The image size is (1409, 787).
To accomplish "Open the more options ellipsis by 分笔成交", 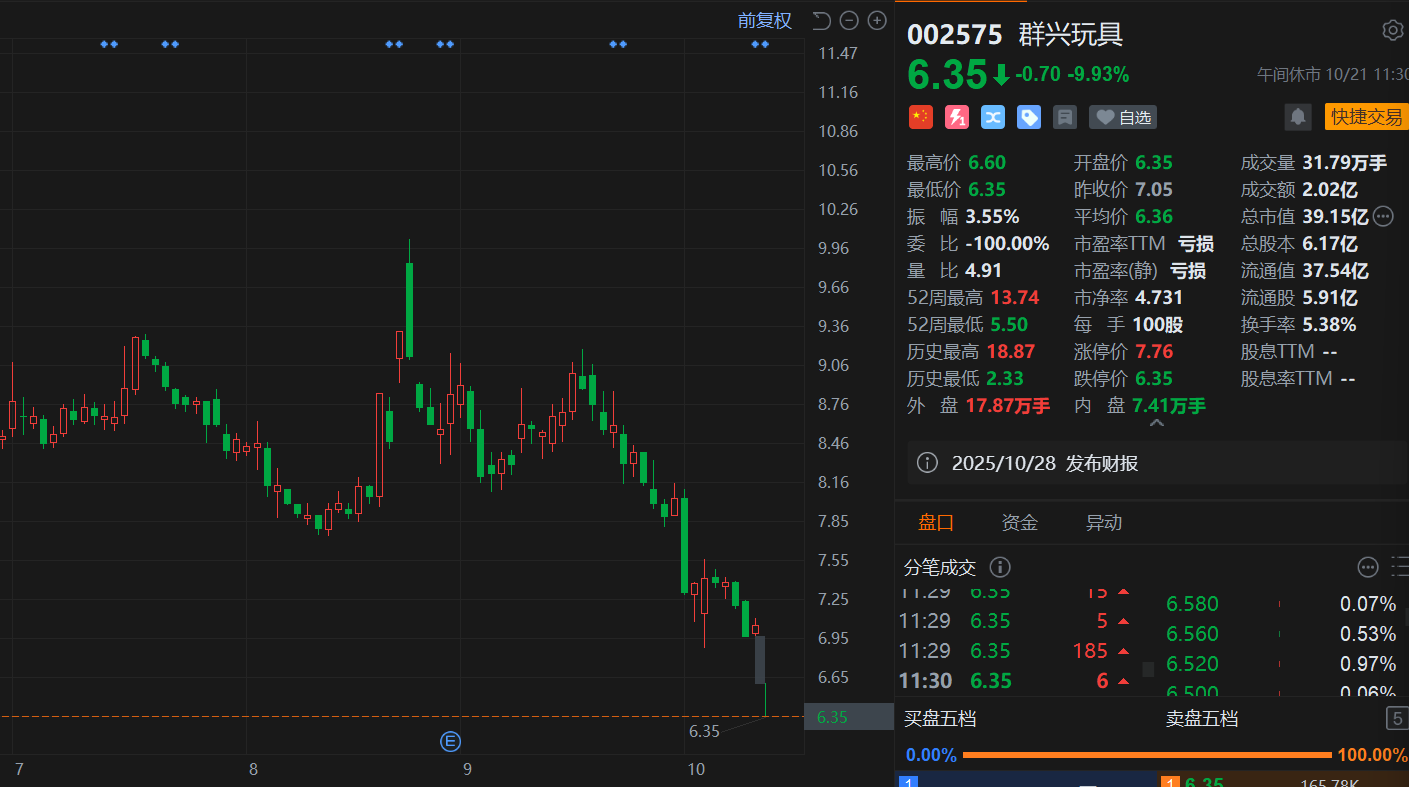I will [x=1368, y=567].
